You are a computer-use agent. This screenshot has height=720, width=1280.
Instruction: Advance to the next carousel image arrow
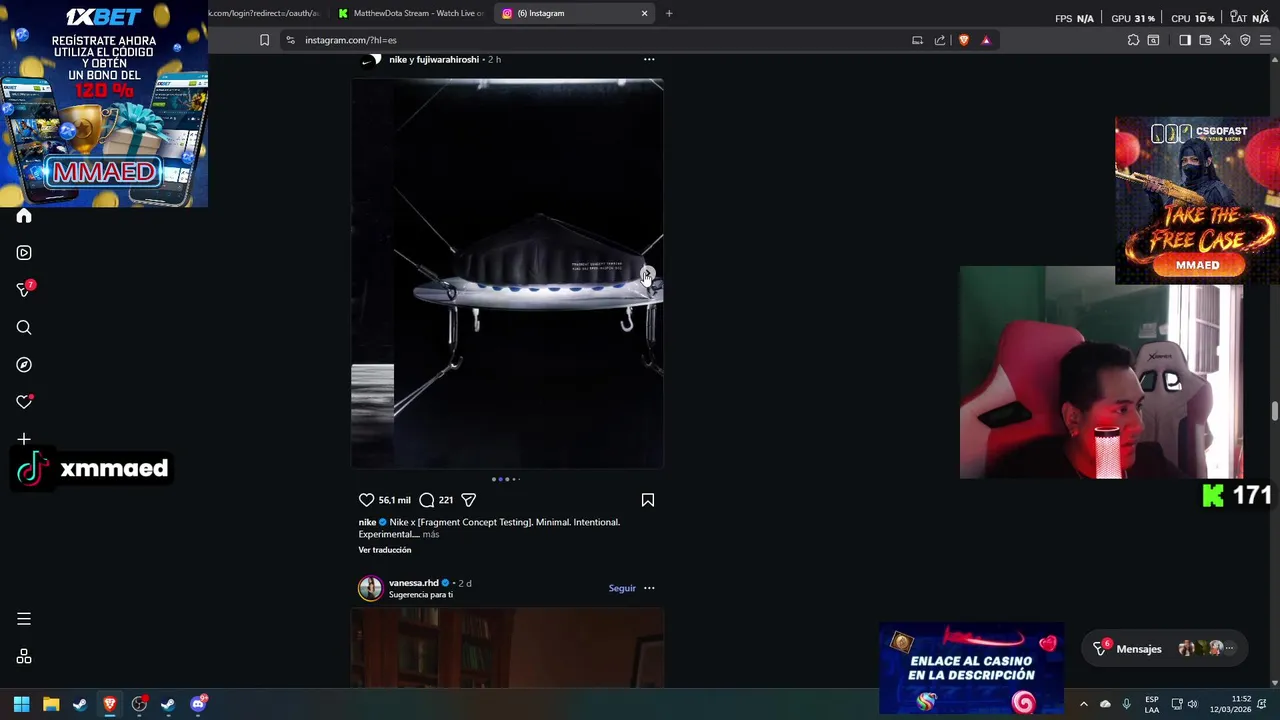646,274
